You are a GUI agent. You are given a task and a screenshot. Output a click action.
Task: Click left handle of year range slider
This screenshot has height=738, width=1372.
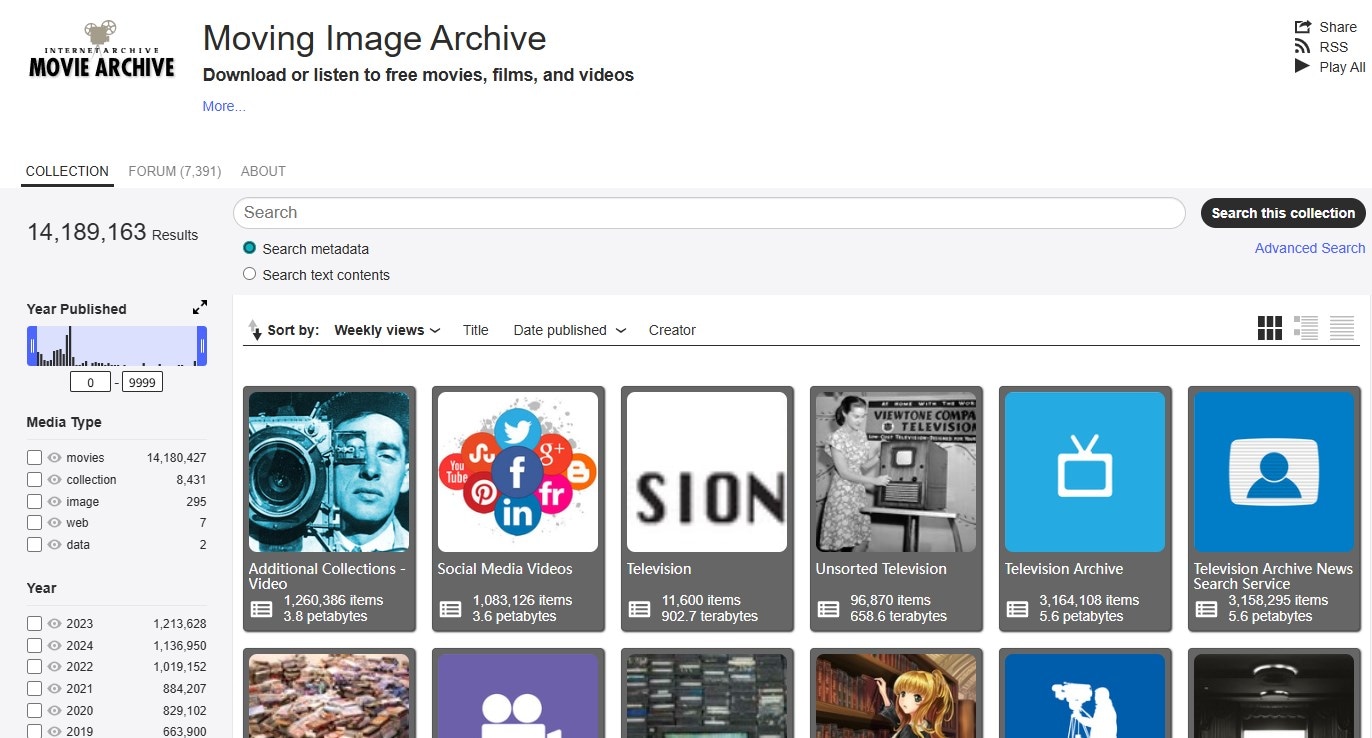pos(32,346)
